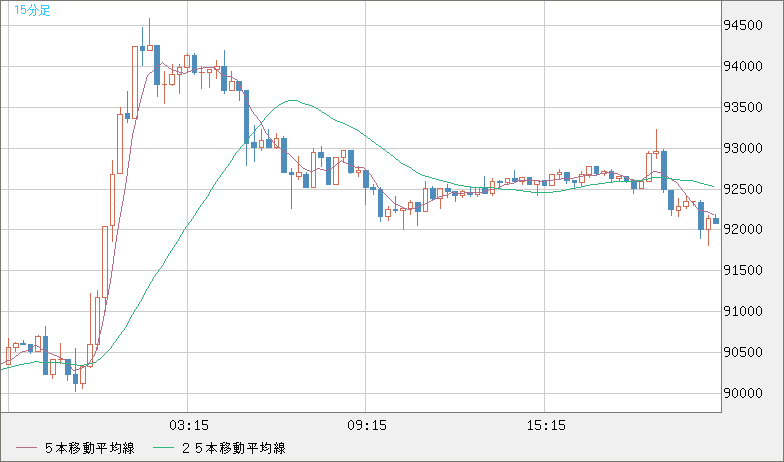Click the purple legend line sample
Image resolution: width=784 pixels, height=462 pixels.
pyautogui.click(x=26, y=448)
